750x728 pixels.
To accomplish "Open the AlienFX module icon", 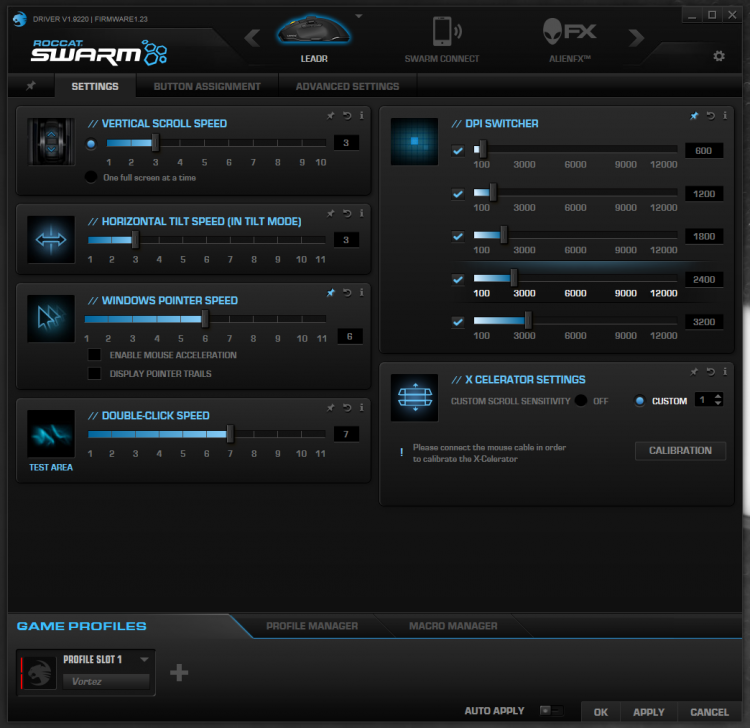I will (x=570, y=32).
